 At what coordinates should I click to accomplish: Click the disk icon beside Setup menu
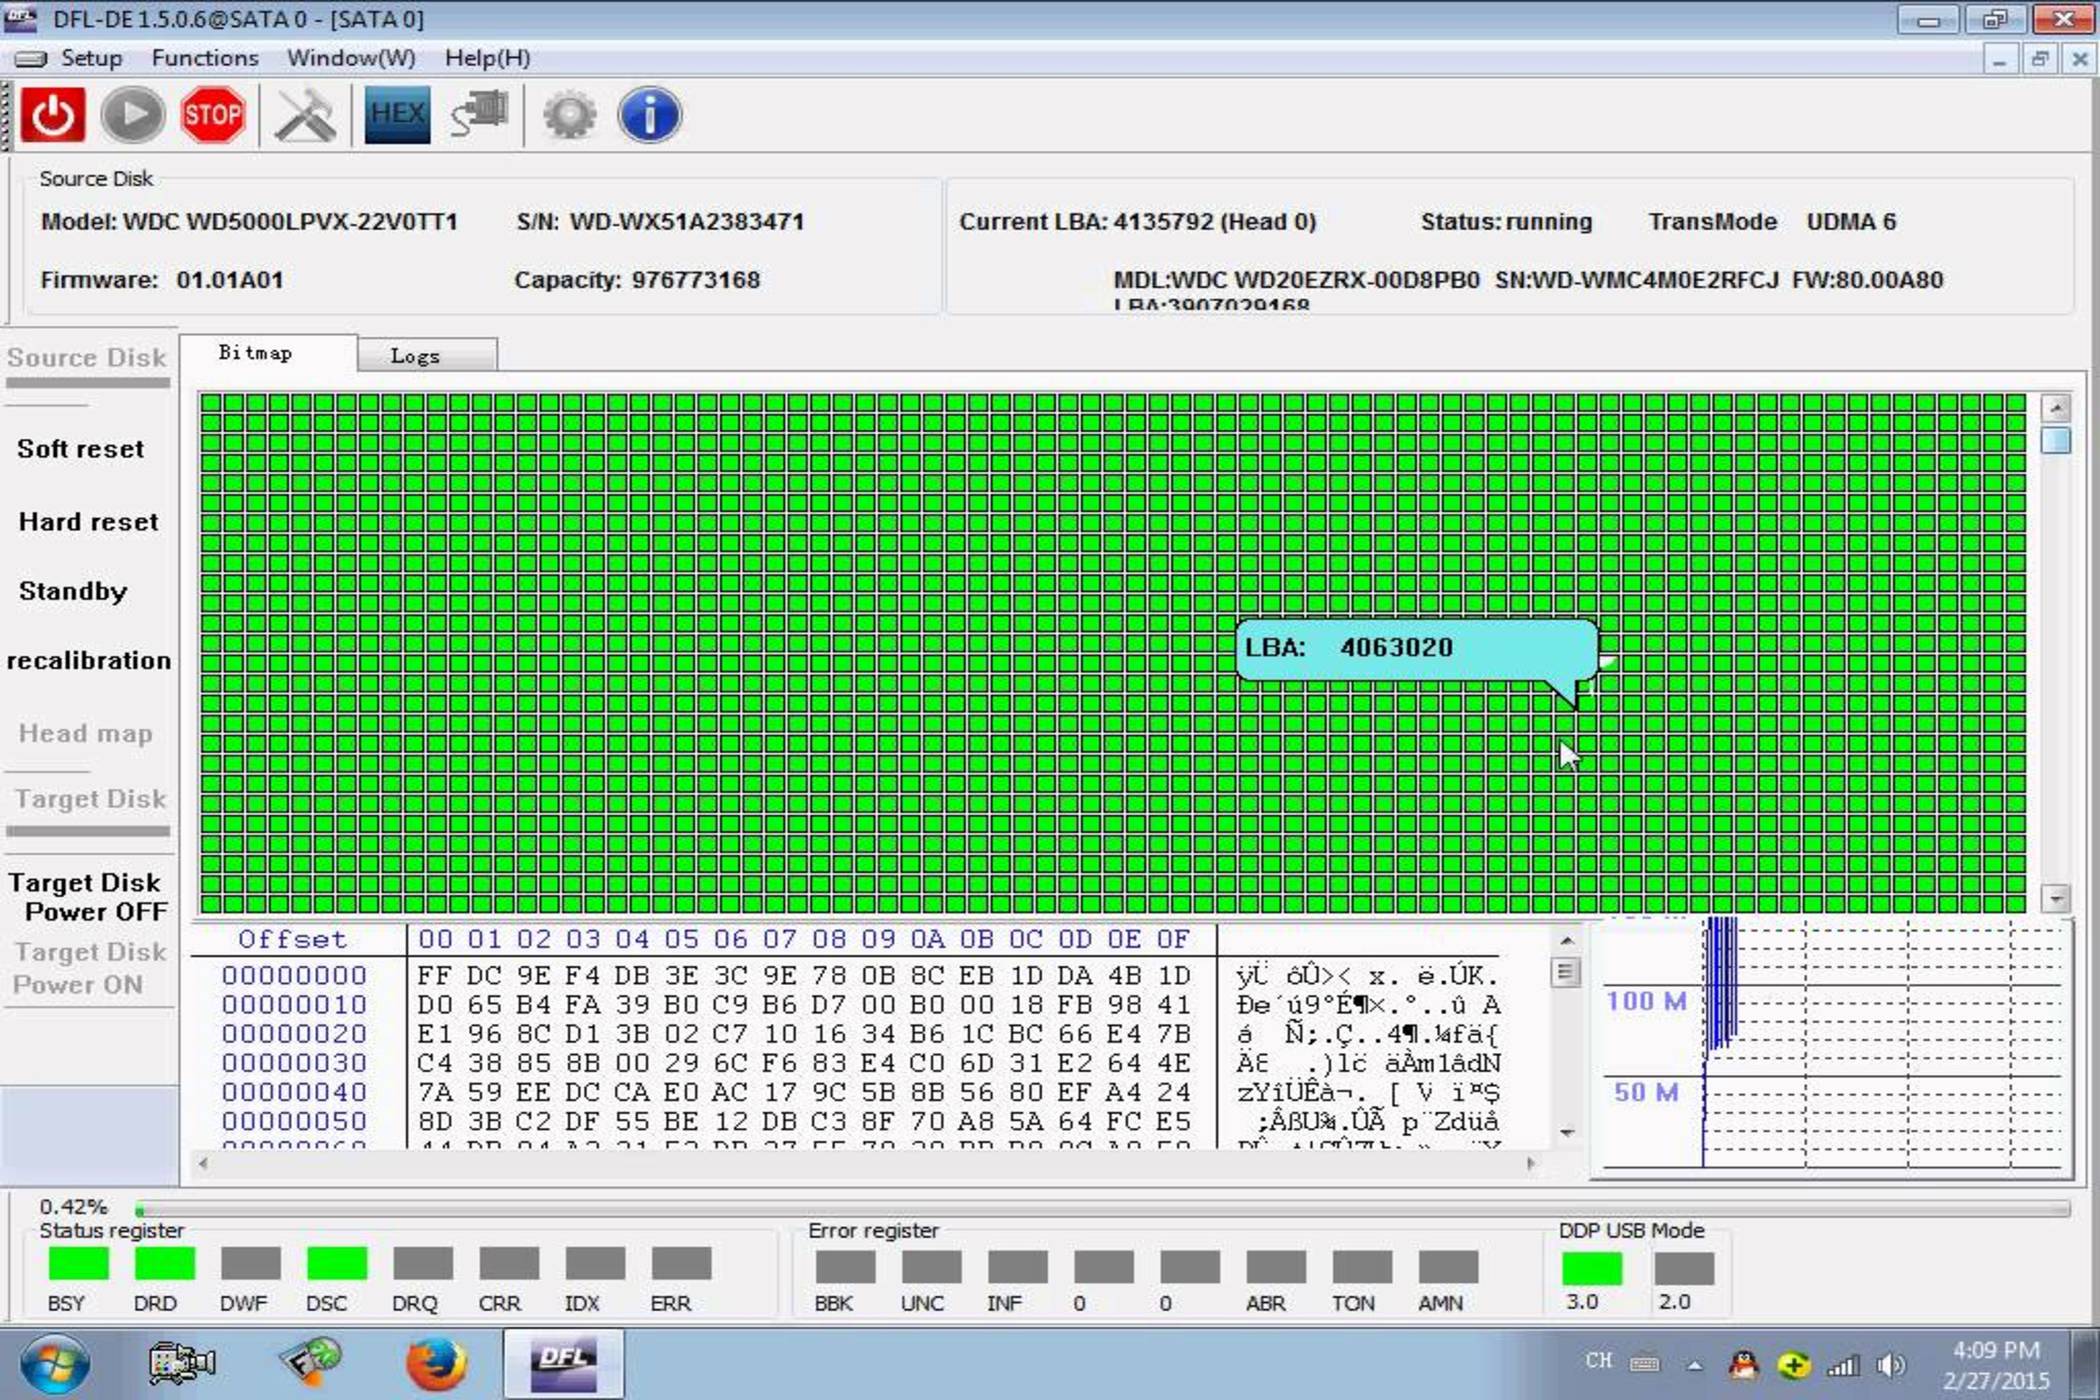pyautogui.click(x=30, y=59)
